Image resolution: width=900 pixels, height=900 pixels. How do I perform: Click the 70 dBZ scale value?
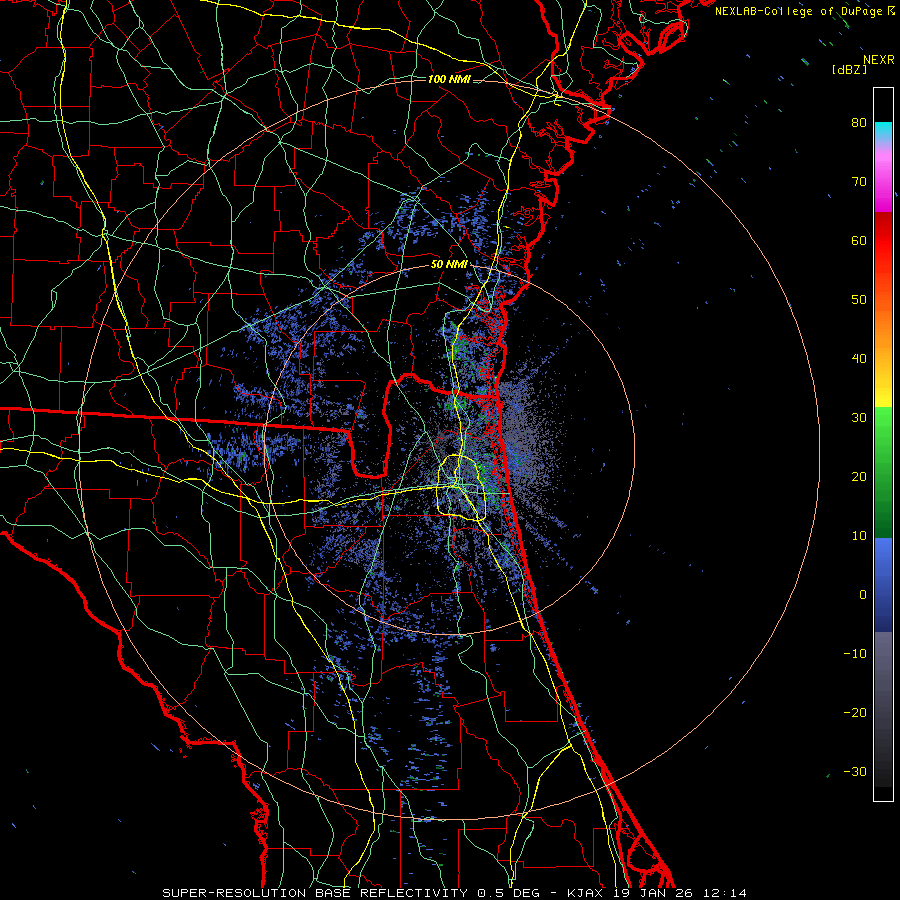click(859, 182)
